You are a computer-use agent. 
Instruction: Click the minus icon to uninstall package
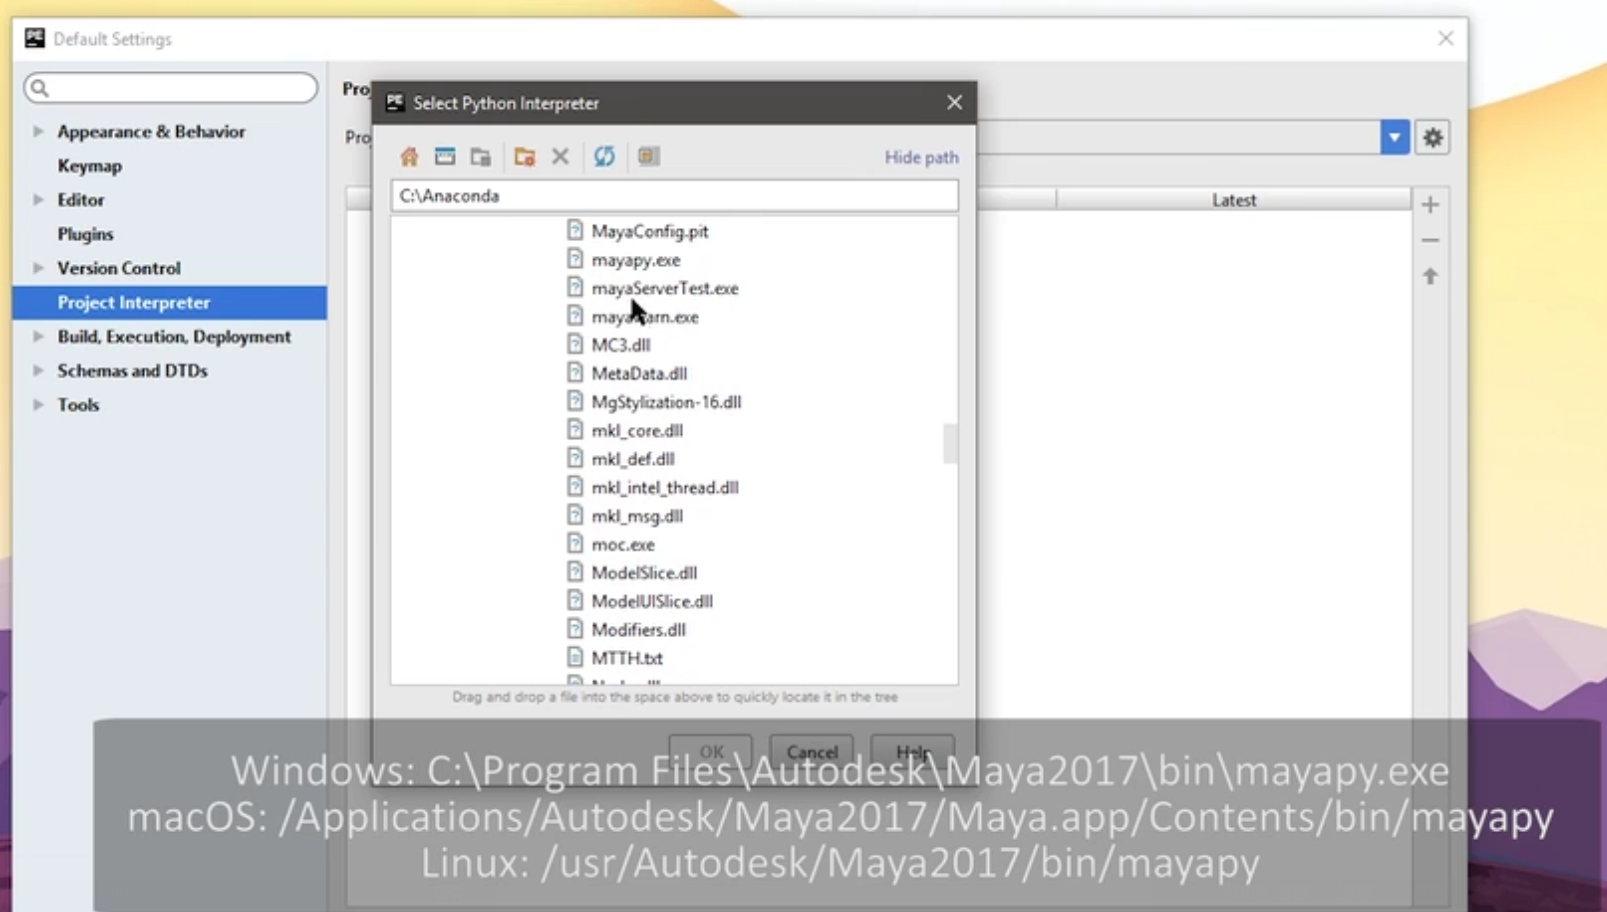coord(1430,240)
